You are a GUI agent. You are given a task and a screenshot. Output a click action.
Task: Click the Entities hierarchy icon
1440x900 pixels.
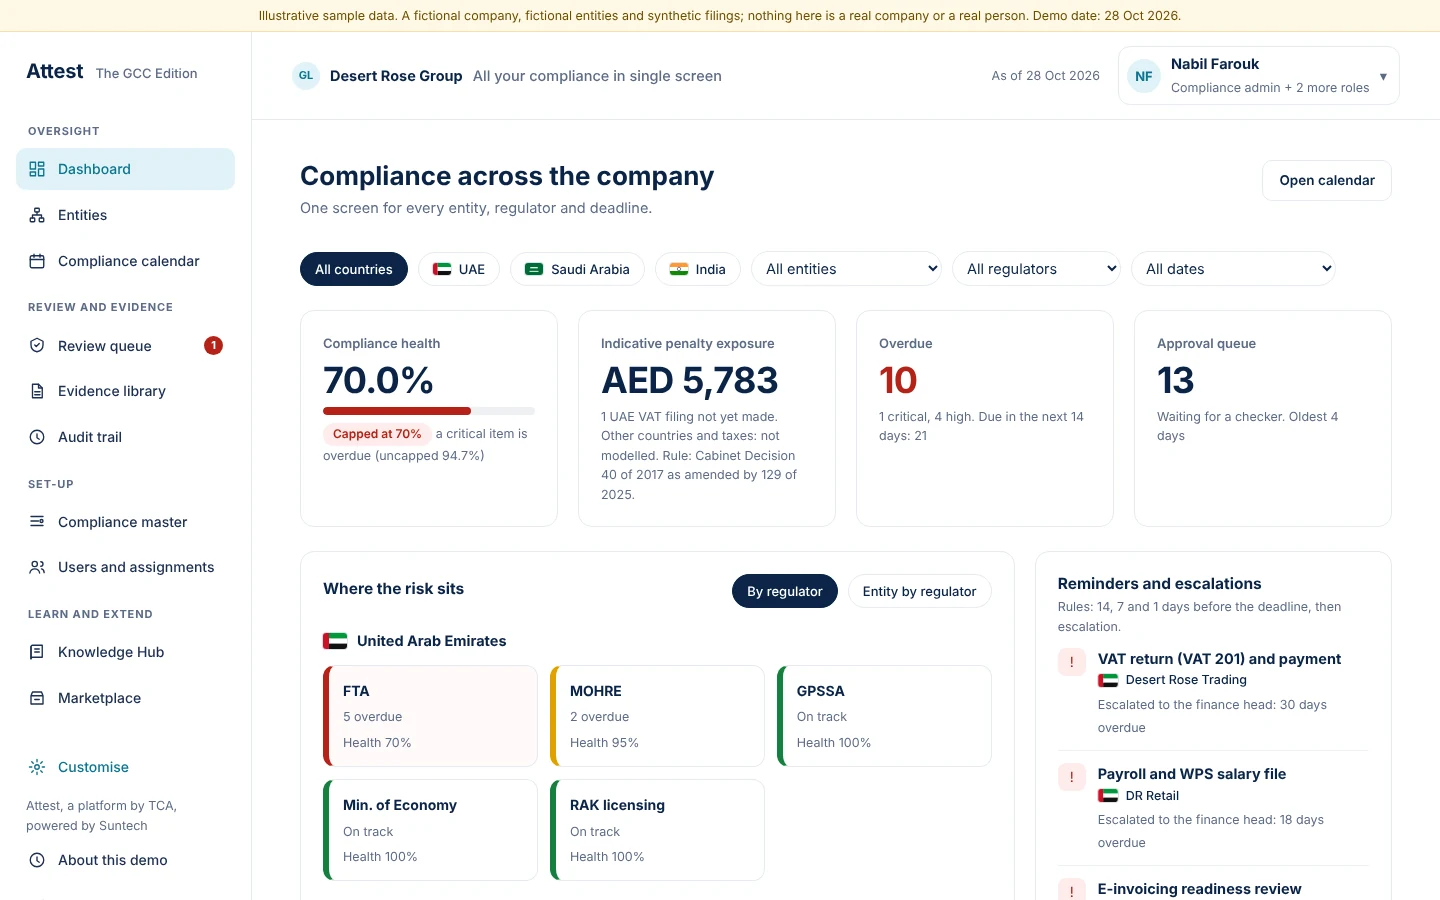(x=37, y=215)
